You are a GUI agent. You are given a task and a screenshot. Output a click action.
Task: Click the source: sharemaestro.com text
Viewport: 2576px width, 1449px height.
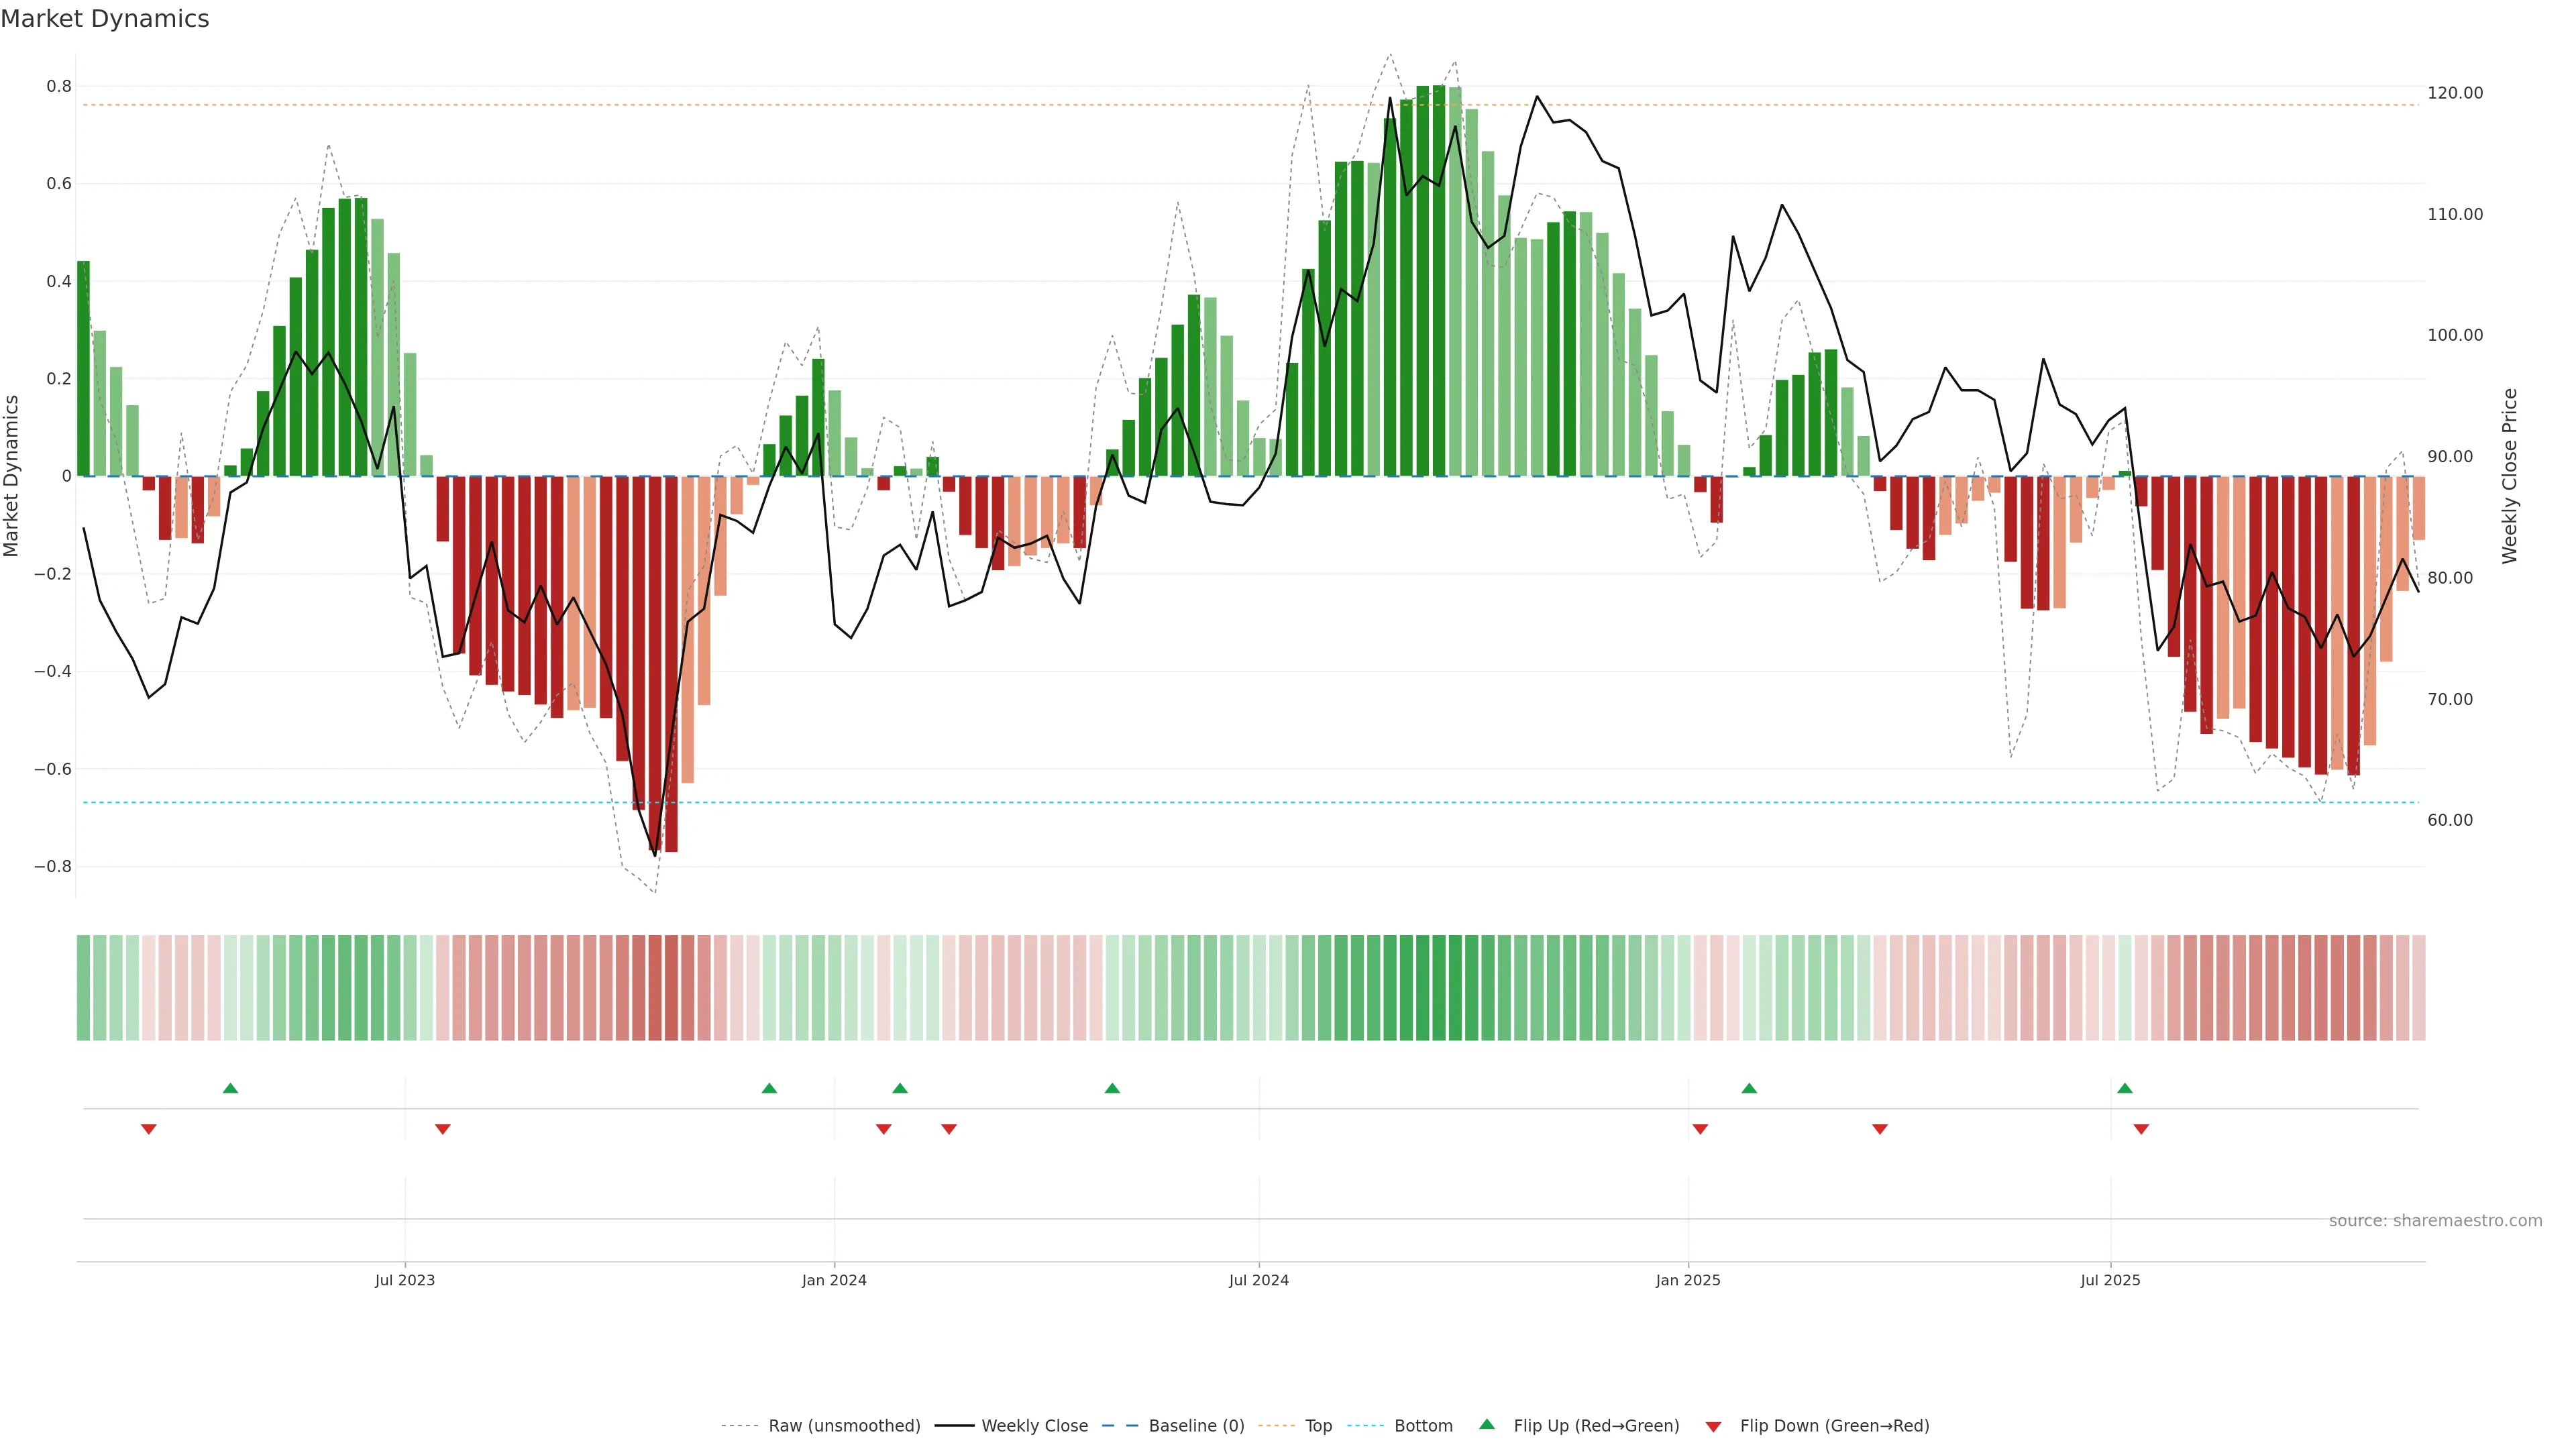(2435, 1220)
